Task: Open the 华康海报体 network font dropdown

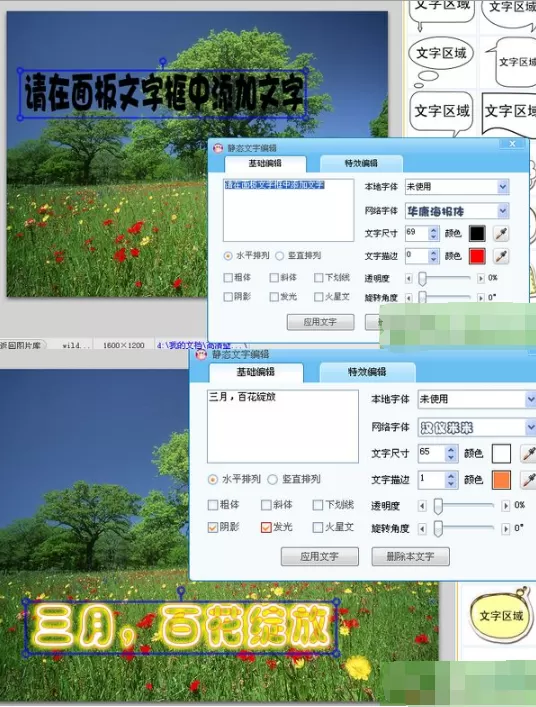Action: (503, 211)
